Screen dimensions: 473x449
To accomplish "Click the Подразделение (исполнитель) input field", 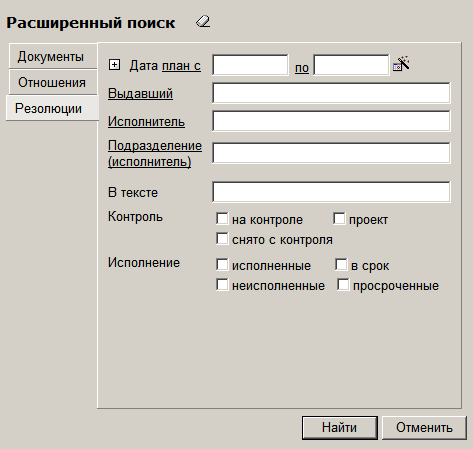I will click(331, 153).
